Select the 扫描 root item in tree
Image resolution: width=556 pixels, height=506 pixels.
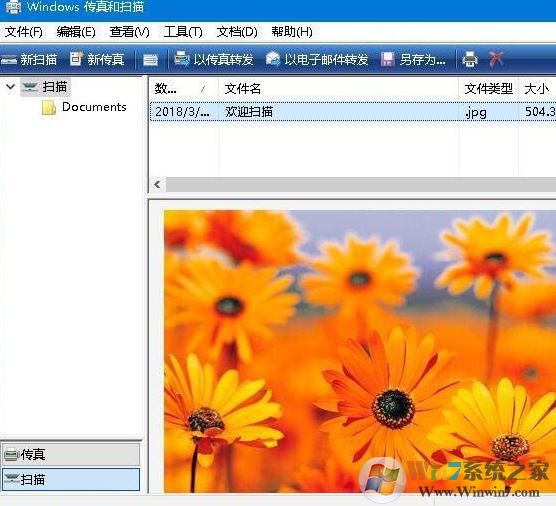click(x=55, y=87)
